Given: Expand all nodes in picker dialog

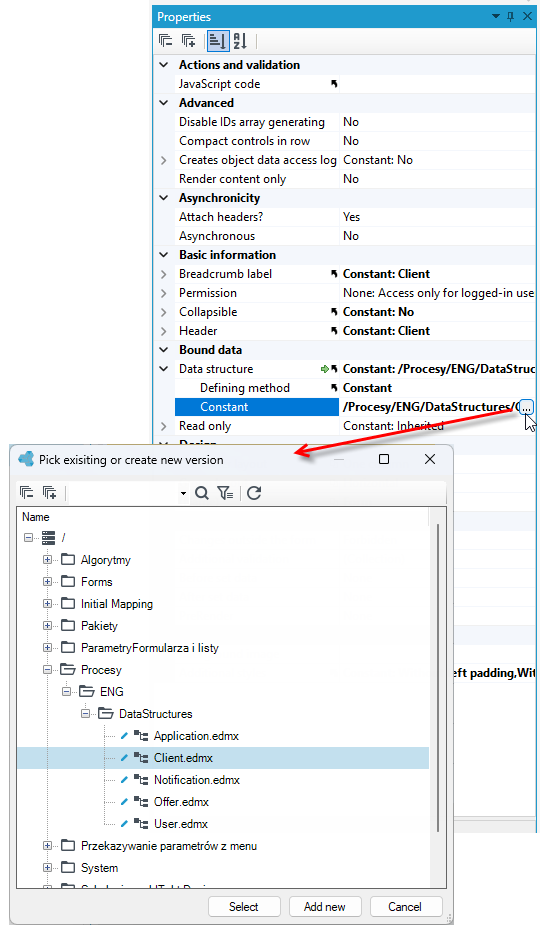Looking at the screenshot, I should (x=49, y=493).
